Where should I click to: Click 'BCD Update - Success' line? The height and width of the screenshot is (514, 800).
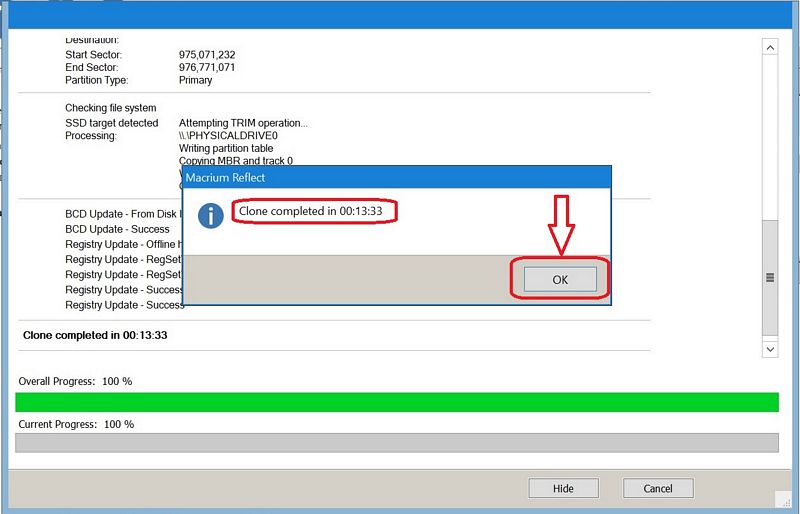(117, 229)
